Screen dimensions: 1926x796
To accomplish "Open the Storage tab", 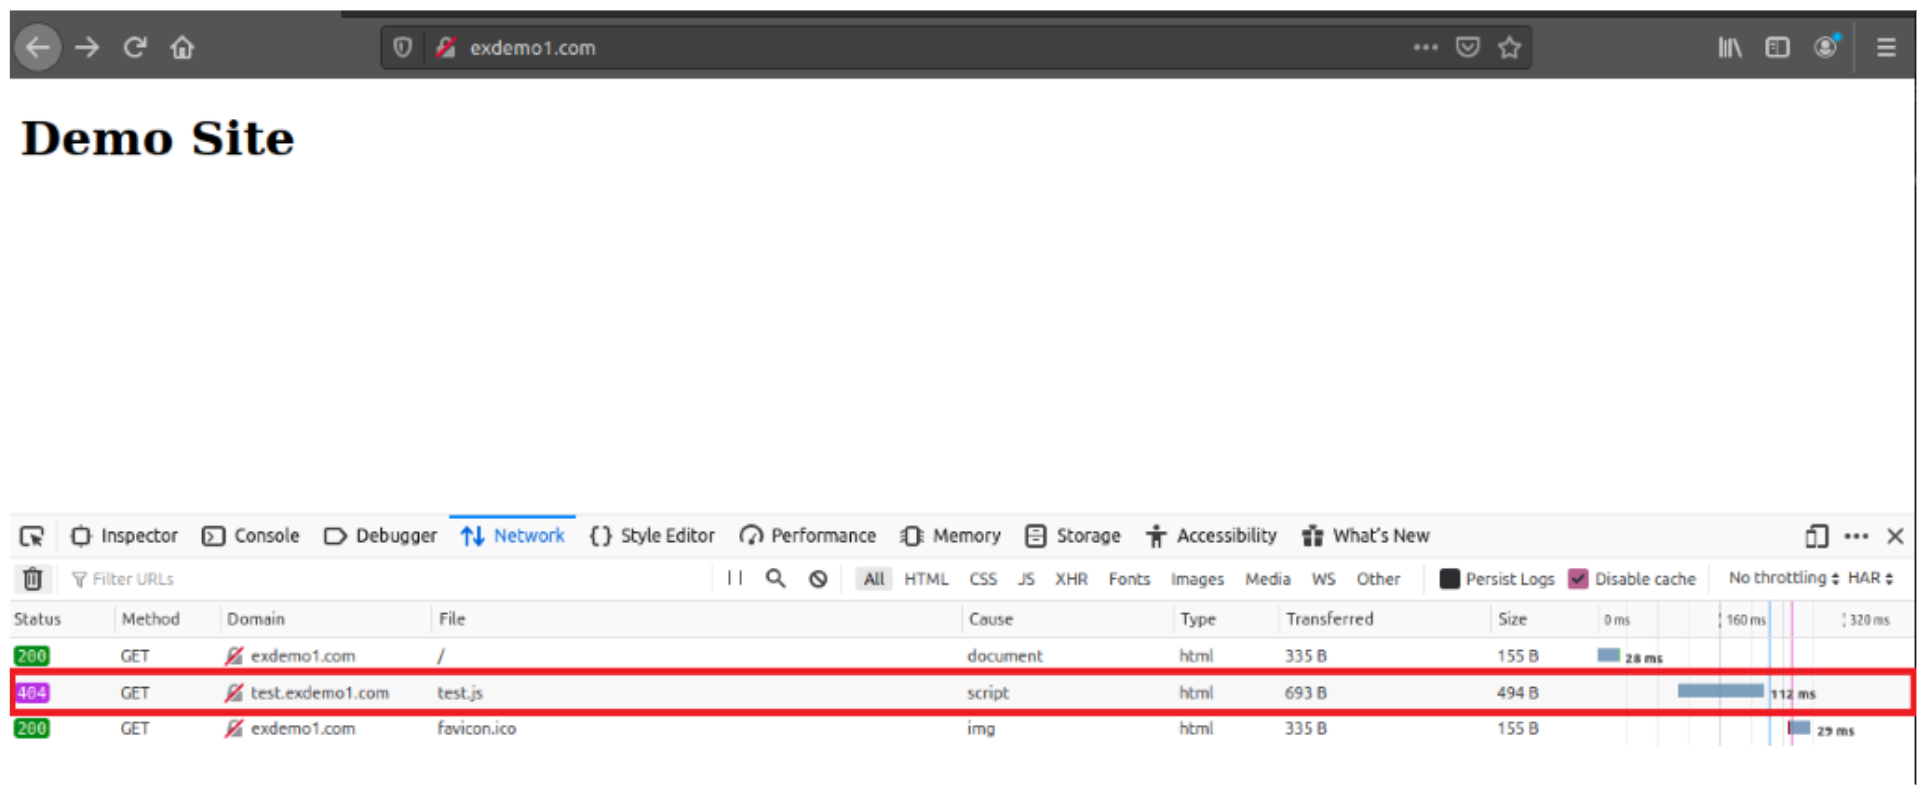I will tap(1073, 536).
